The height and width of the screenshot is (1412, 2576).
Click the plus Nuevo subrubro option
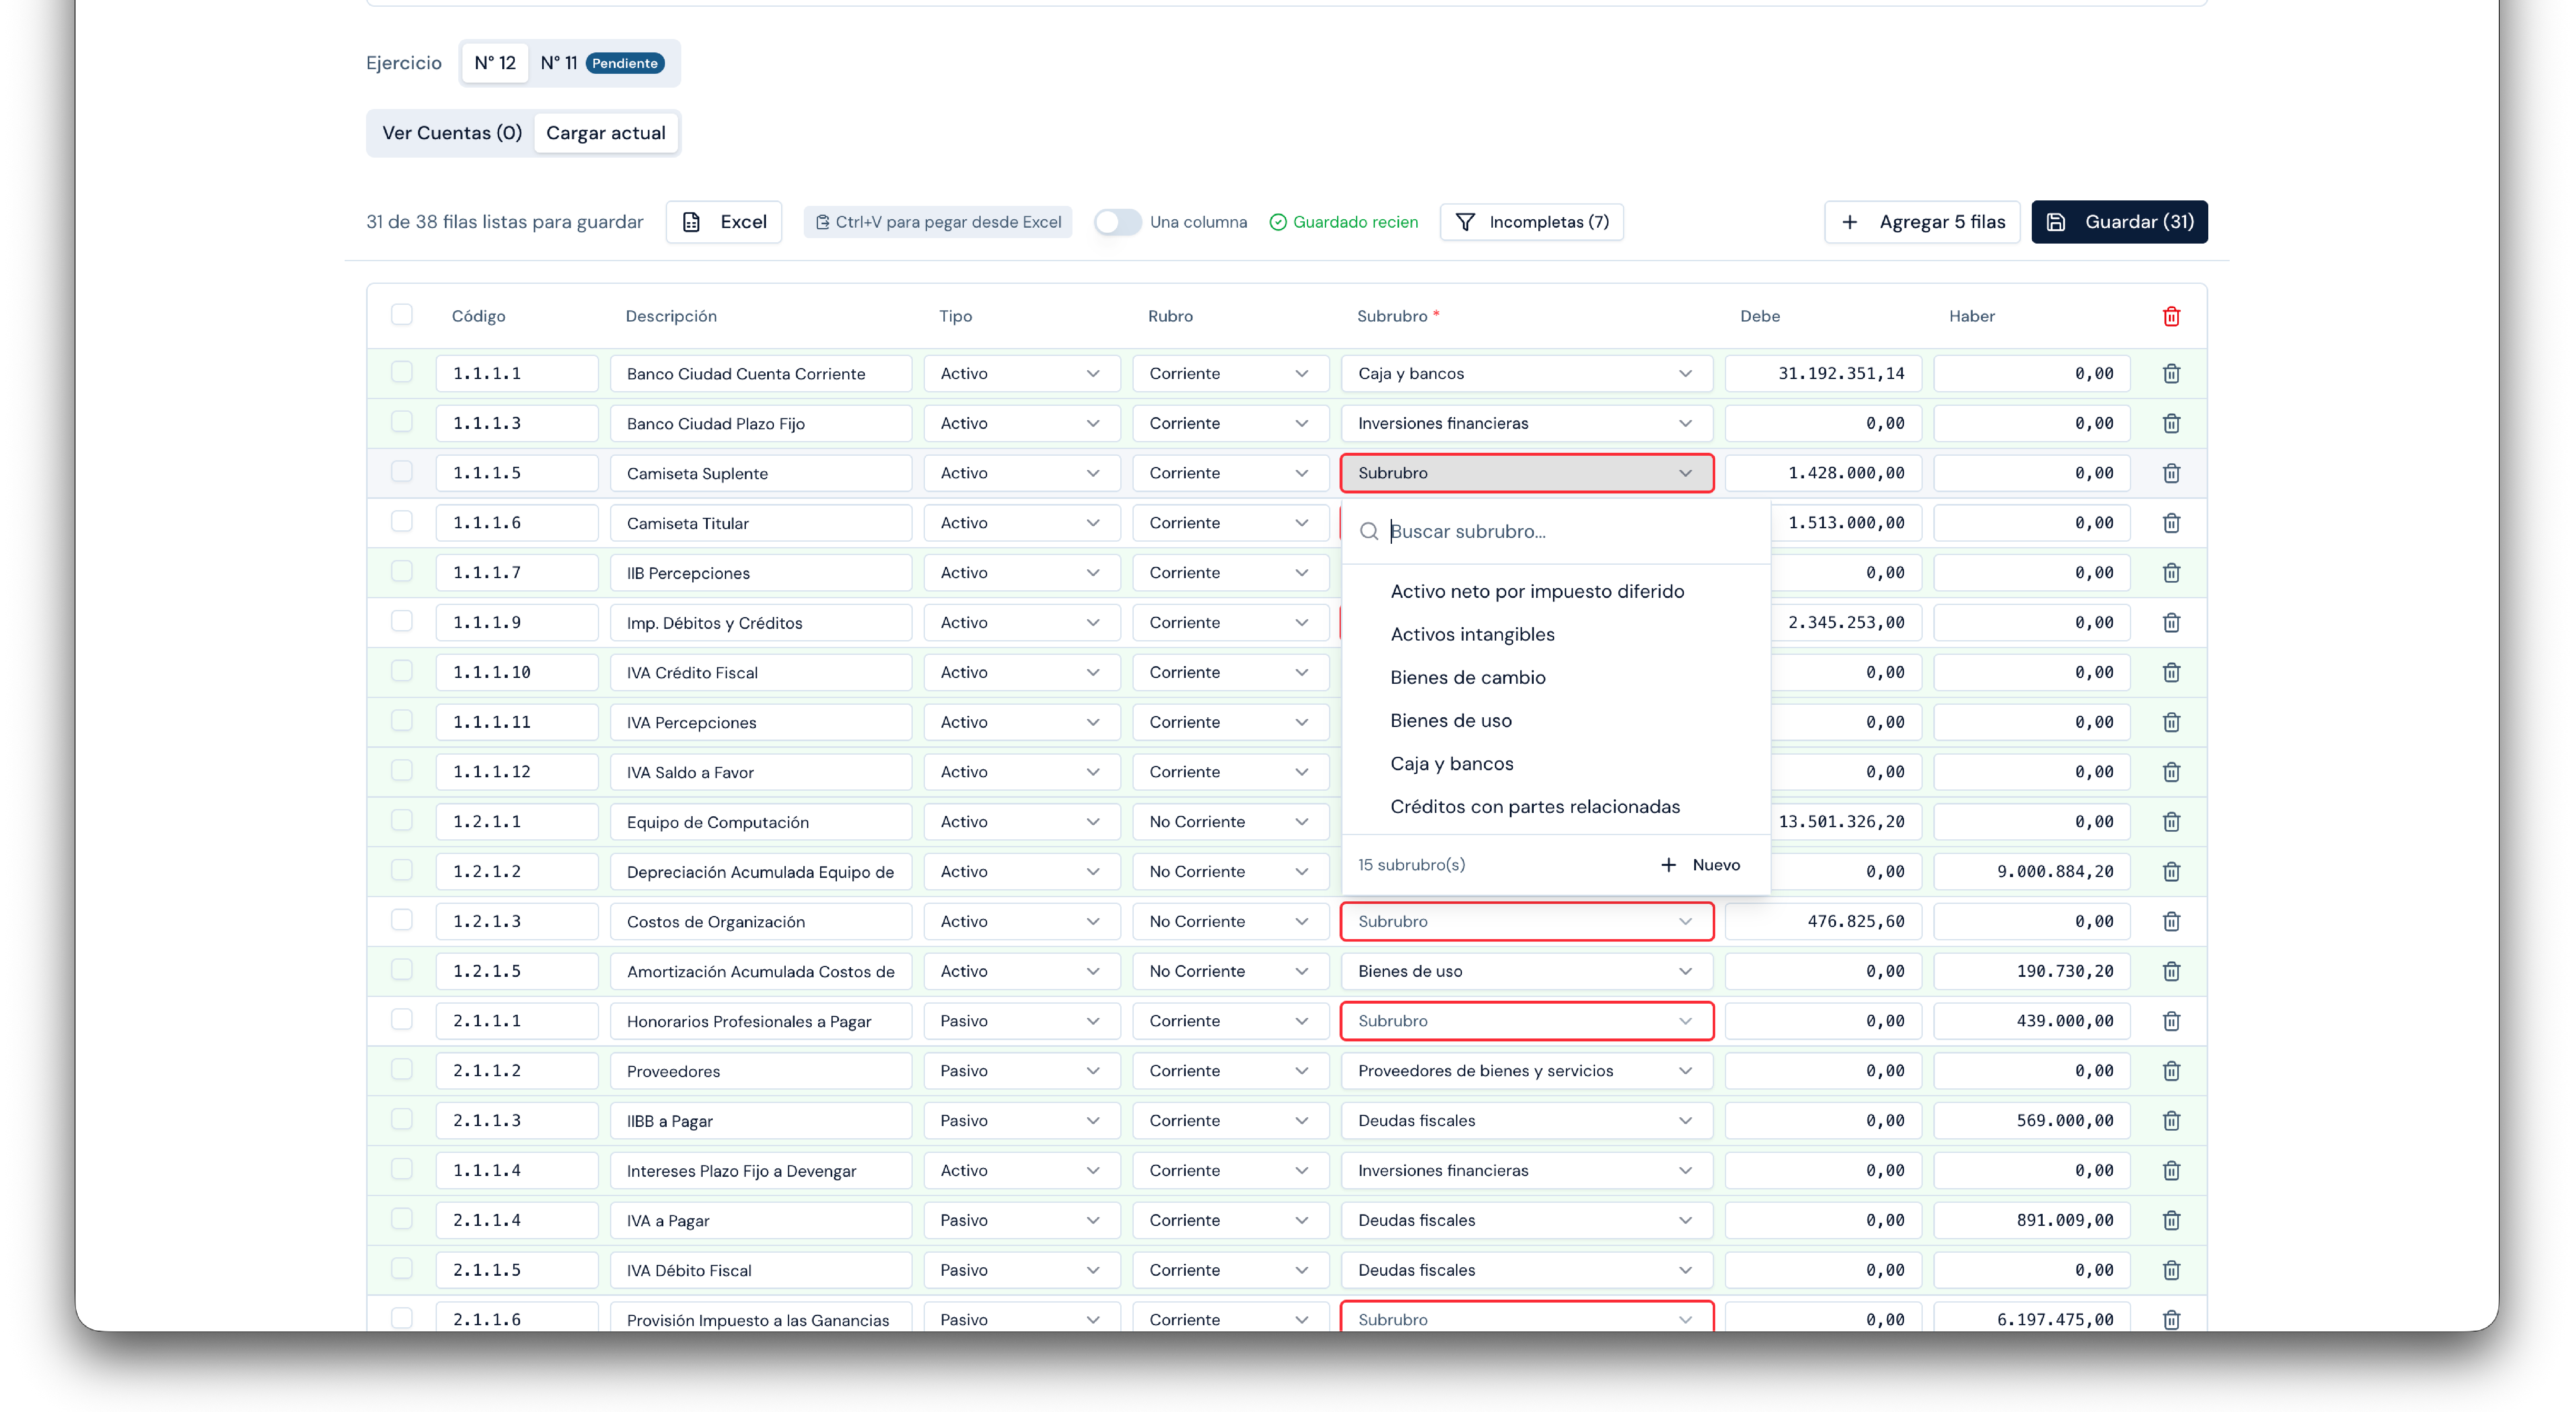1700,865
